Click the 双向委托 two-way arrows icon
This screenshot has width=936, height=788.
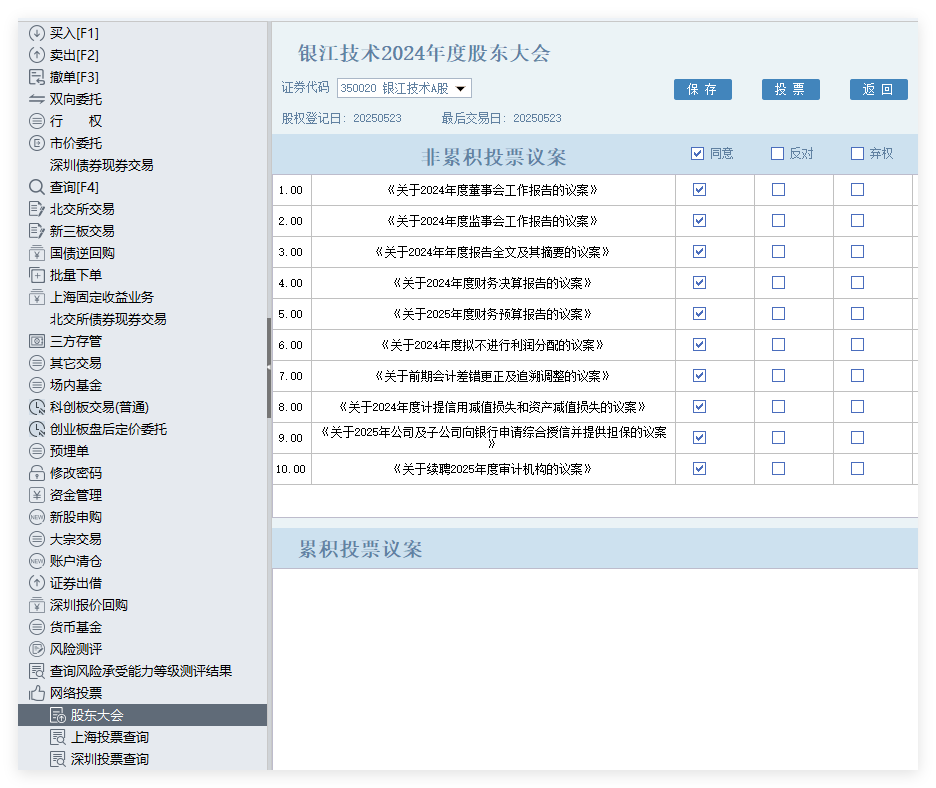37,99
